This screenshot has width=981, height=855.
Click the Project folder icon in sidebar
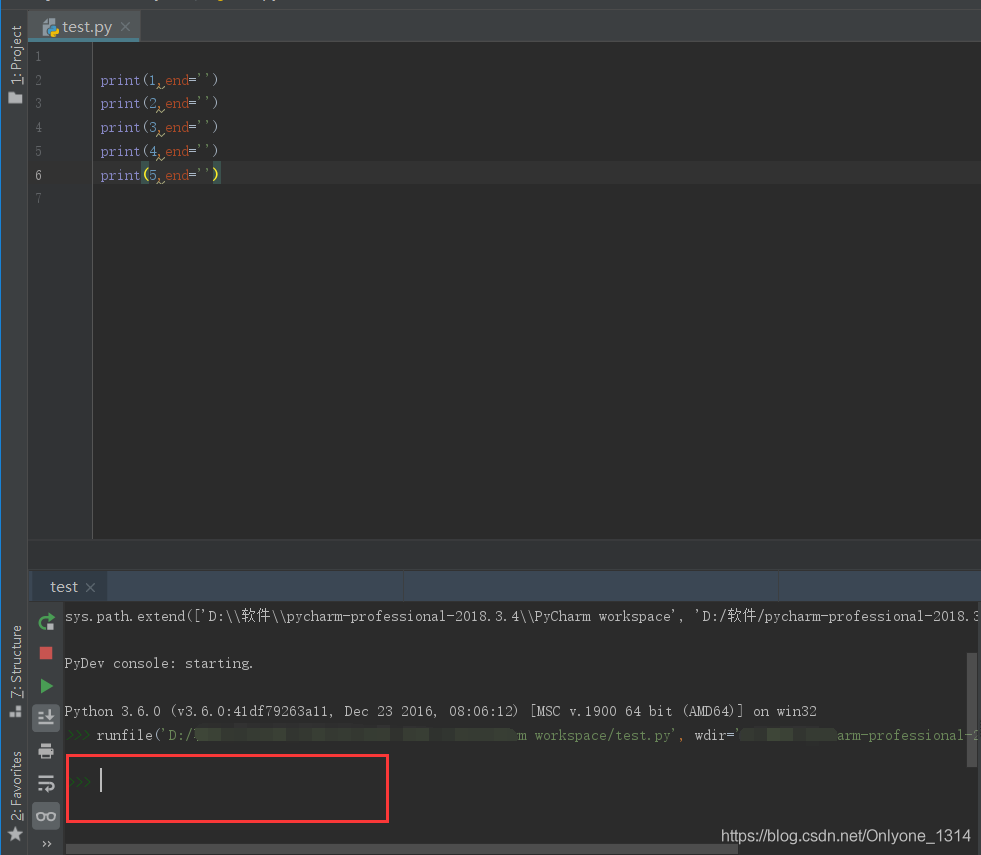15,97
